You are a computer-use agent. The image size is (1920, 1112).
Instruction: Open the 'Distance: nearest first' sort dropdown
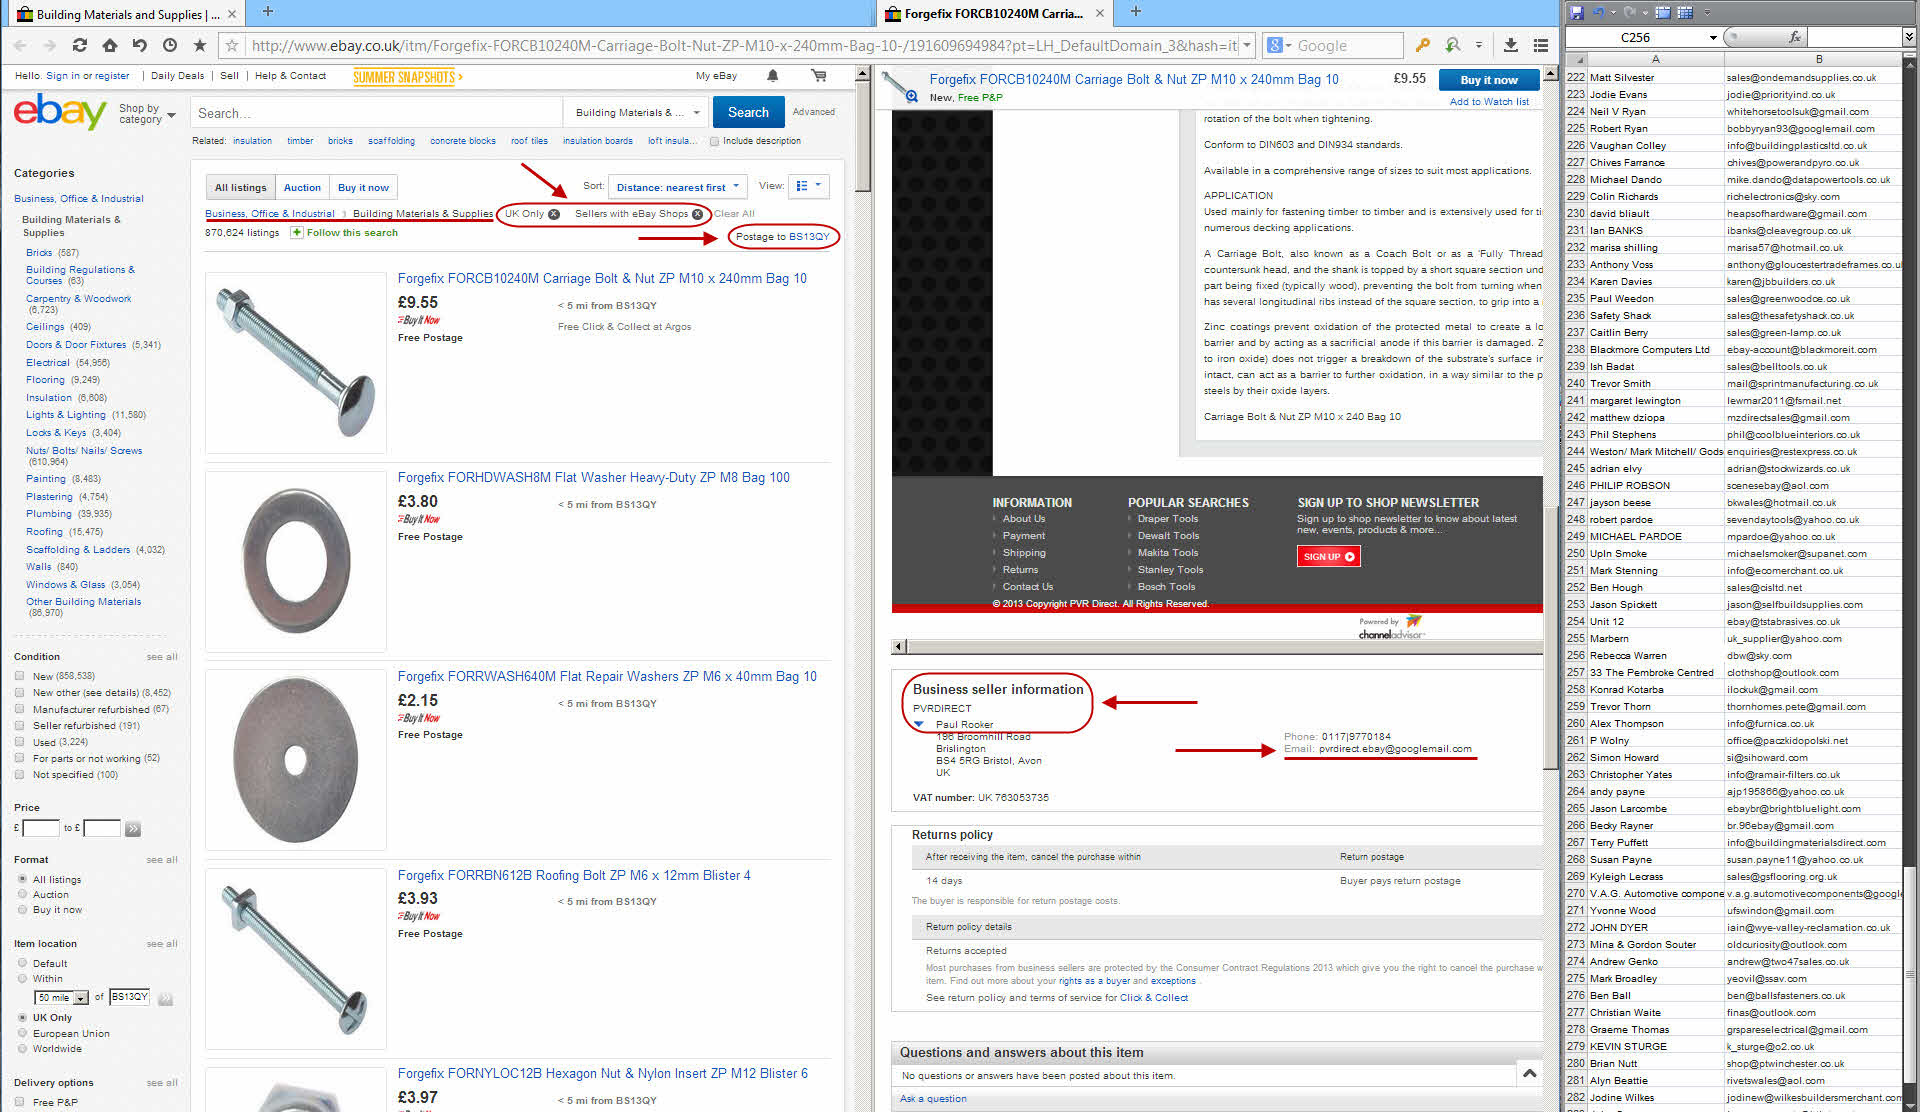coord(677,187)
